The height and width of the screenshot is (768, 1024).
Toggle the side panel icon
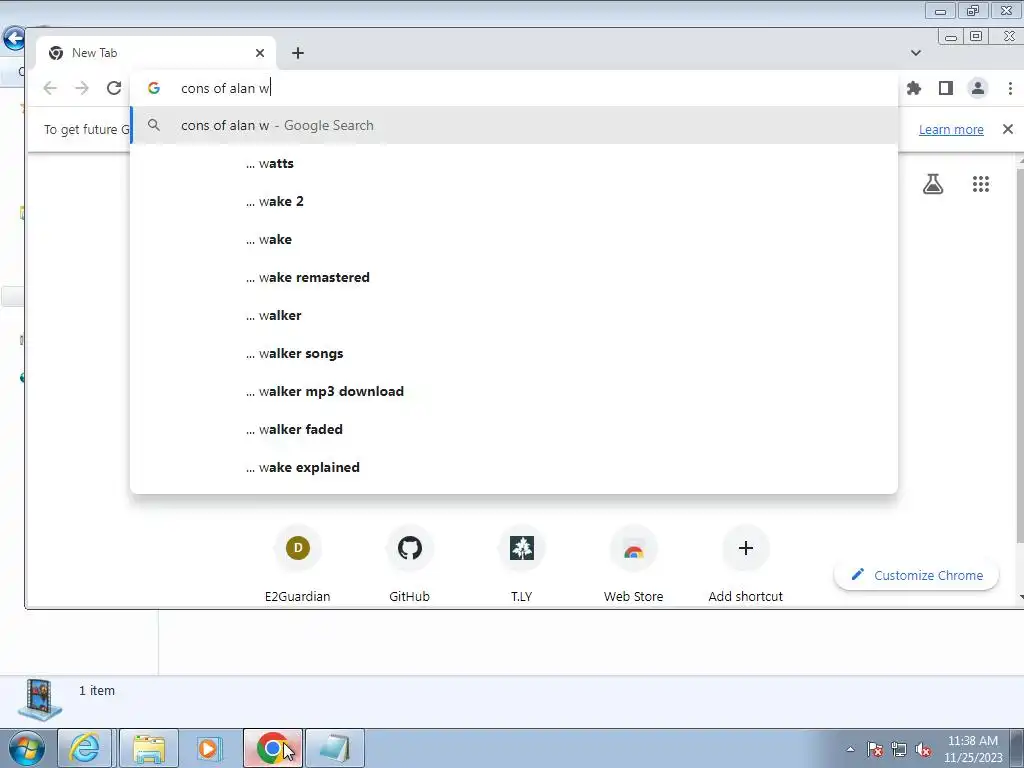[x=946, y=88]
